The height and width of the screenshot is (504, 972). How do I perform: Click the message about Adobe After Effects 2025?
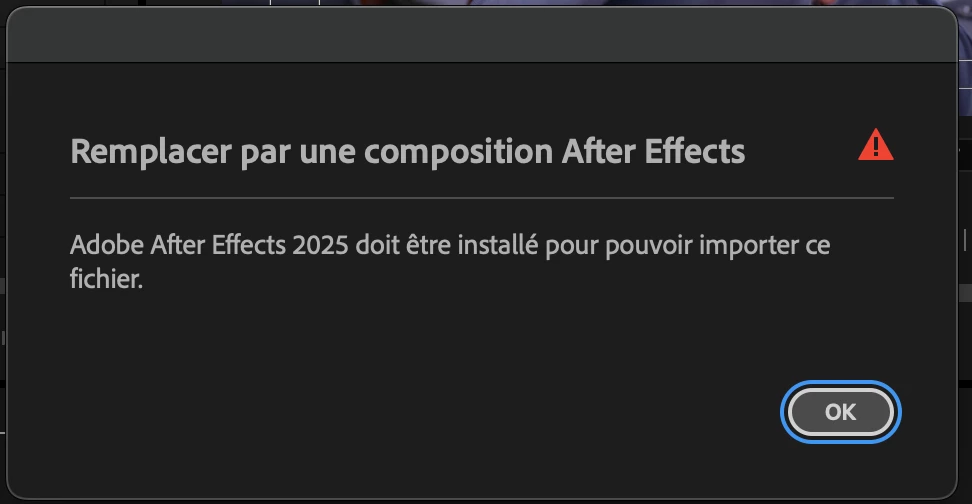coord(450,262)
